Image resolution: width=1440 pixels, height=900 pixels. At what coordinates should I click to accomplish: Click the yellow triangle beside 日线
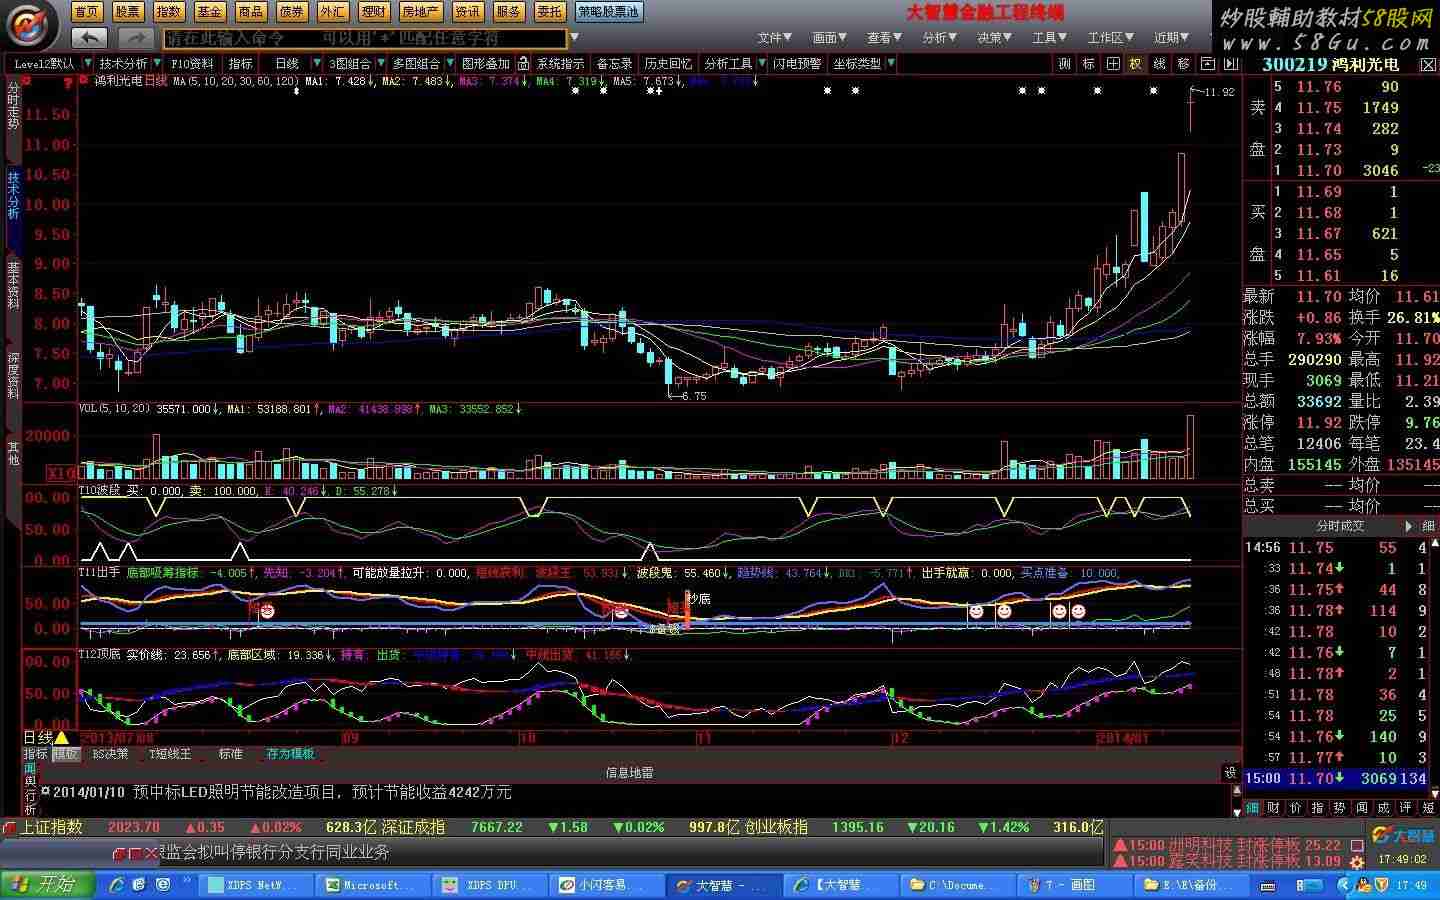point(61,738)
